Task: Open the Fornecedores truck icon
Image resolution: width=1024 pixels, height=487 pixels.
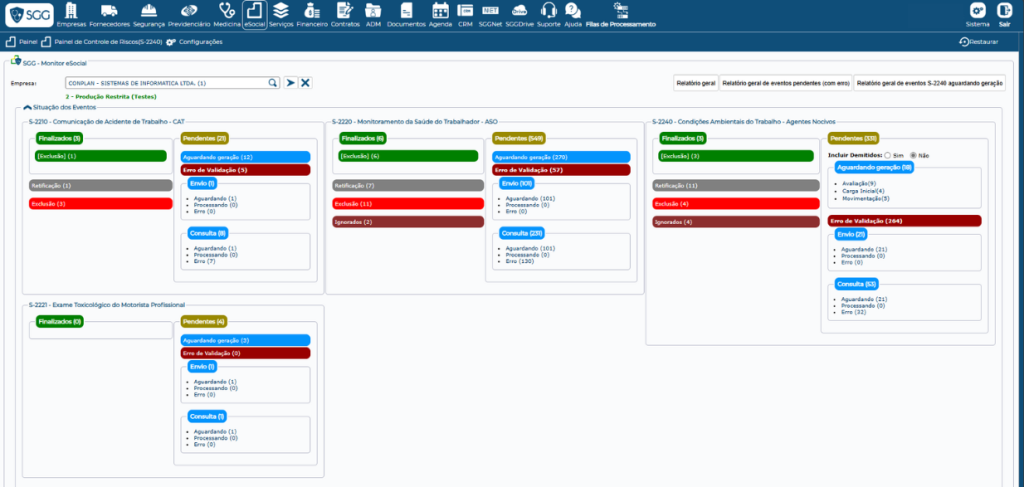Action: pyautogui.click(x=109, y=11)
